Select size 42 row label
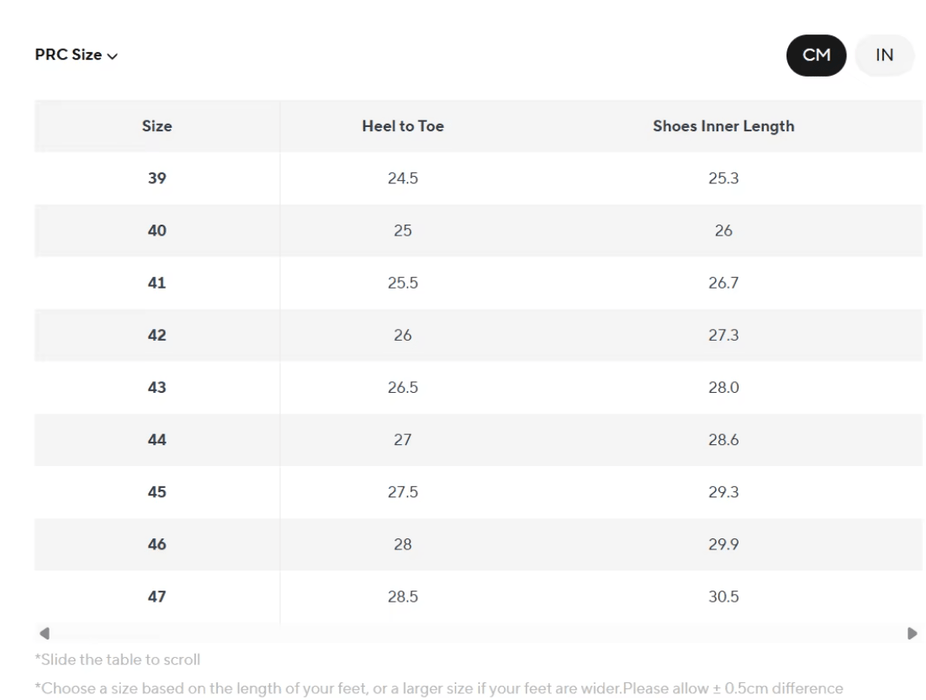Screen dimensions: 926x700 point(157,335)
